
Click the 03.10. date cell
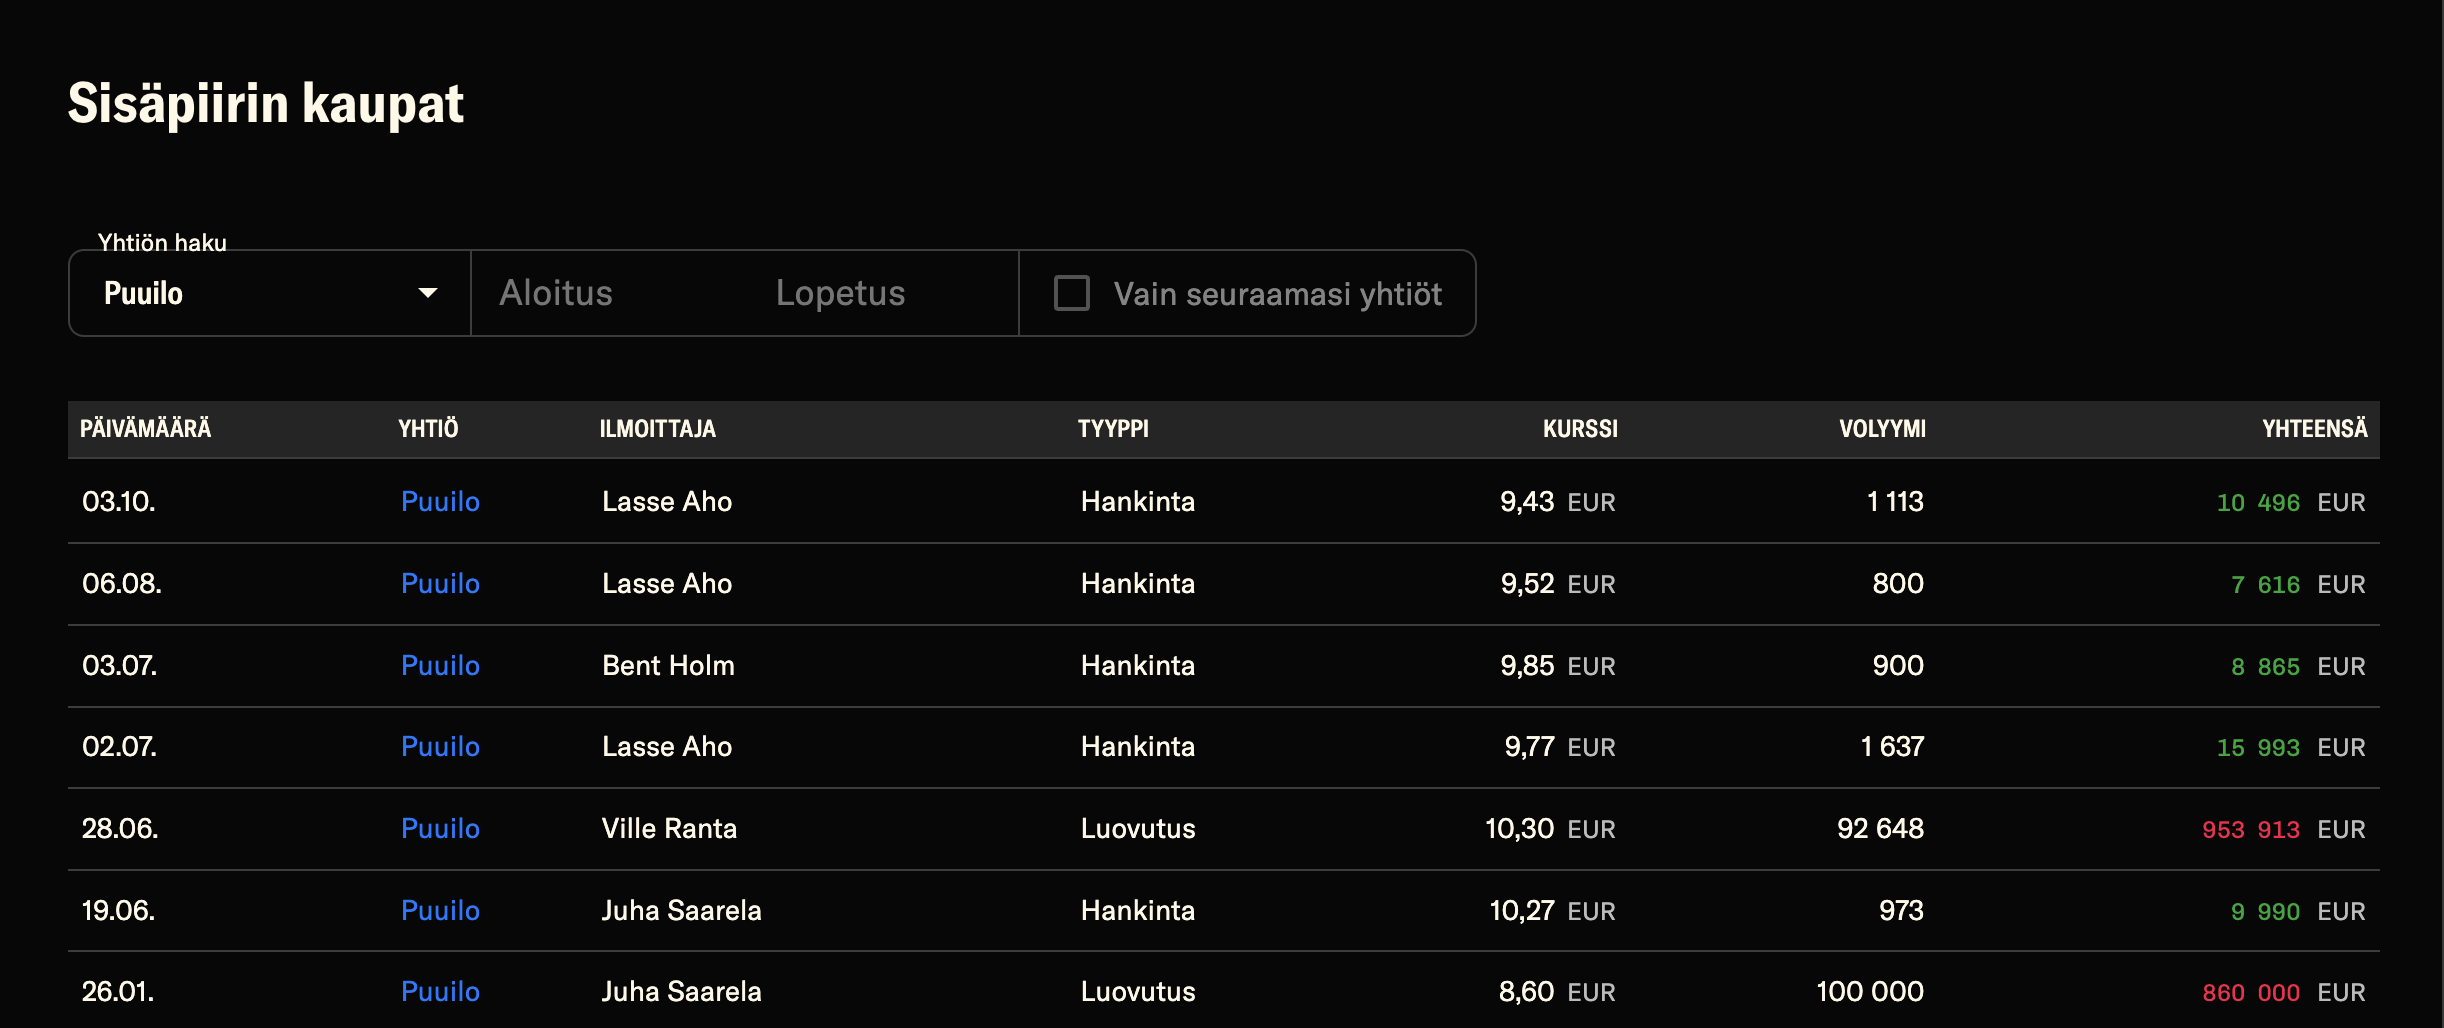[x=118, y=502]
